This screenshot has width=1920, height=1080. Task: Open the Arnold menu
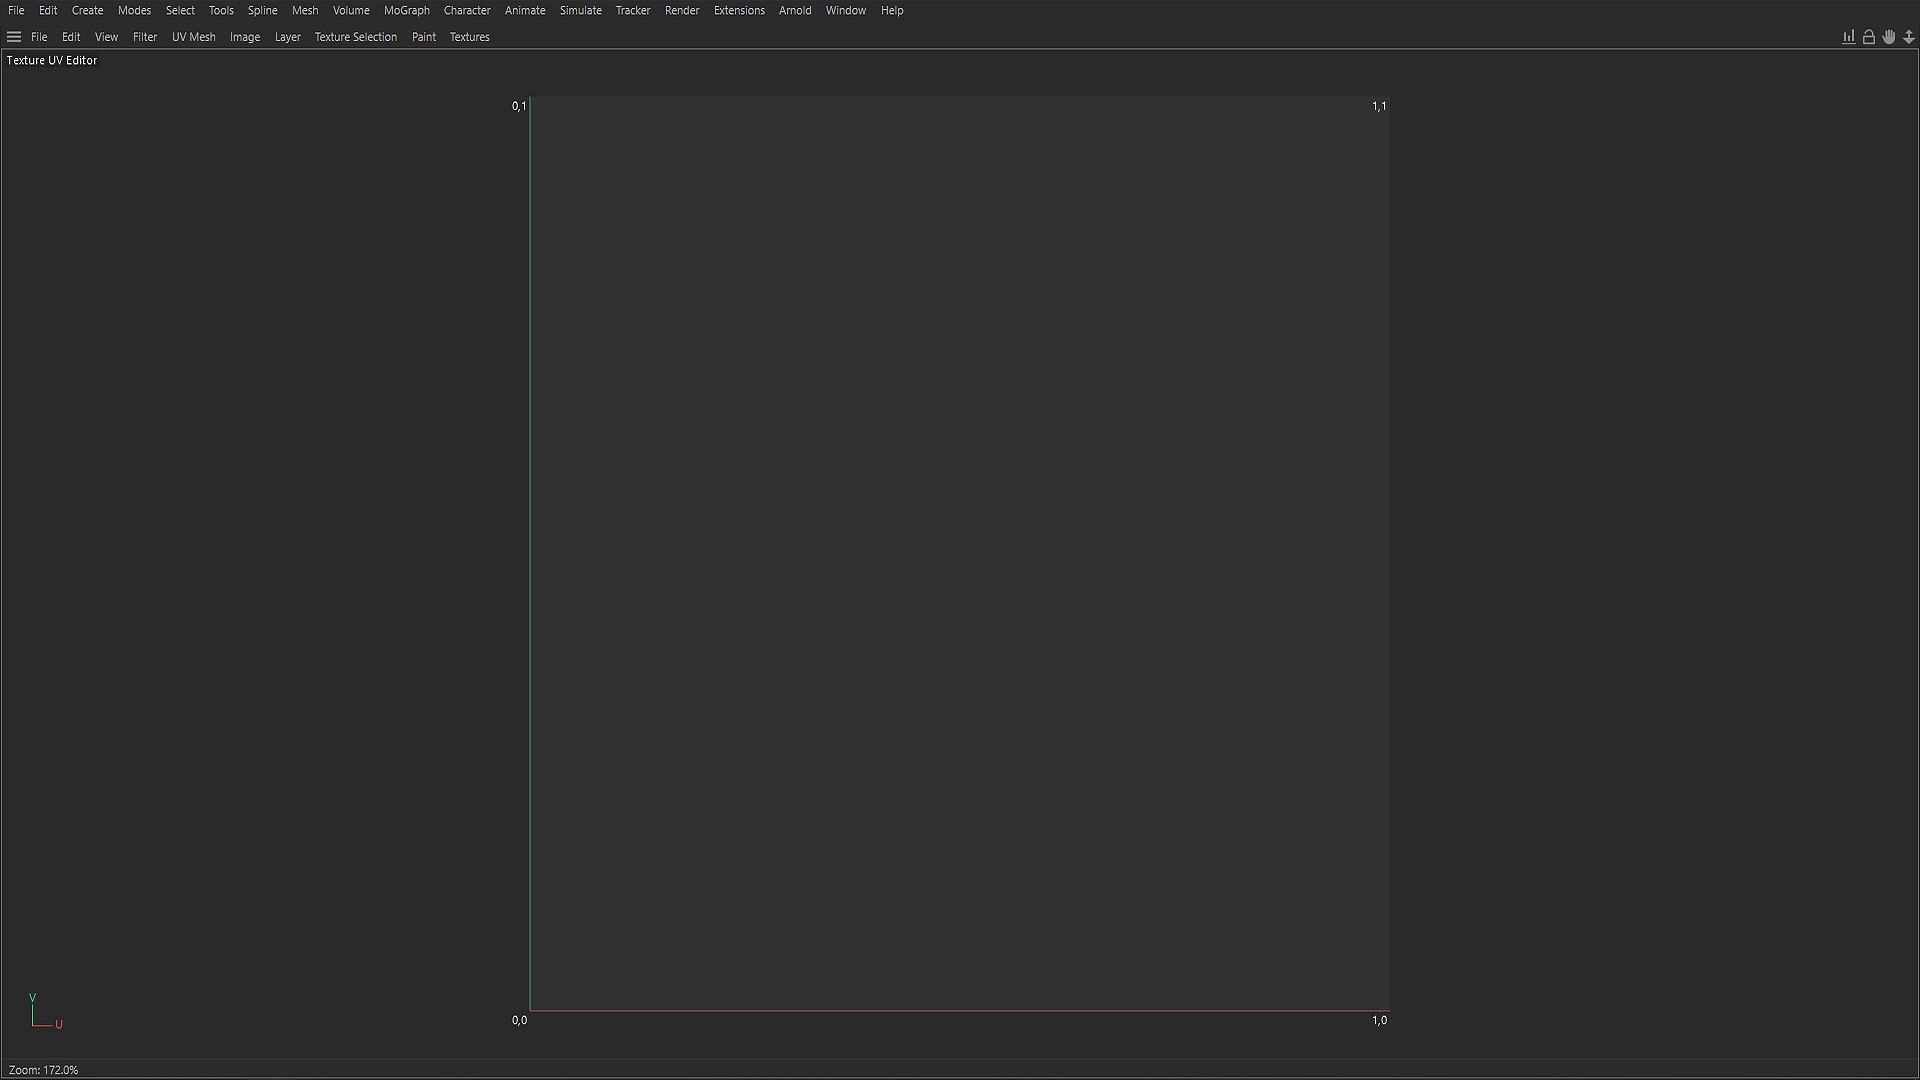coord(795,10)
